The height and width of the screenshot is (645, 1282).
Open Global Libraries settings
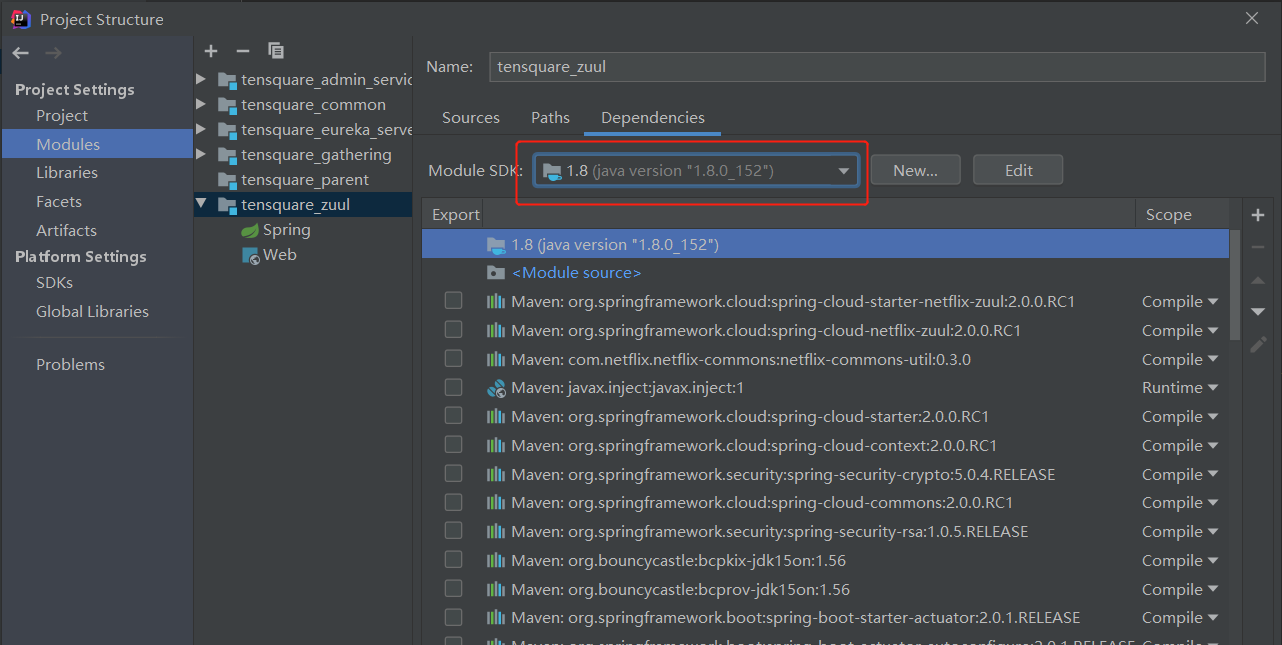click(92, 312)
